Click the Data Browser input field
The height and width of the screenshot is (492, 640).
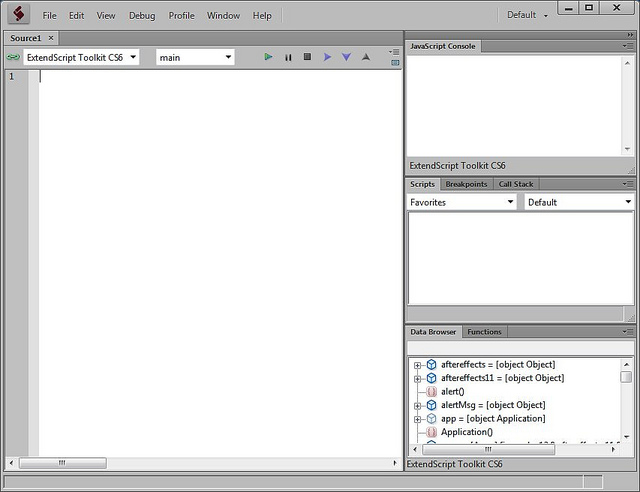pos(520,347)
